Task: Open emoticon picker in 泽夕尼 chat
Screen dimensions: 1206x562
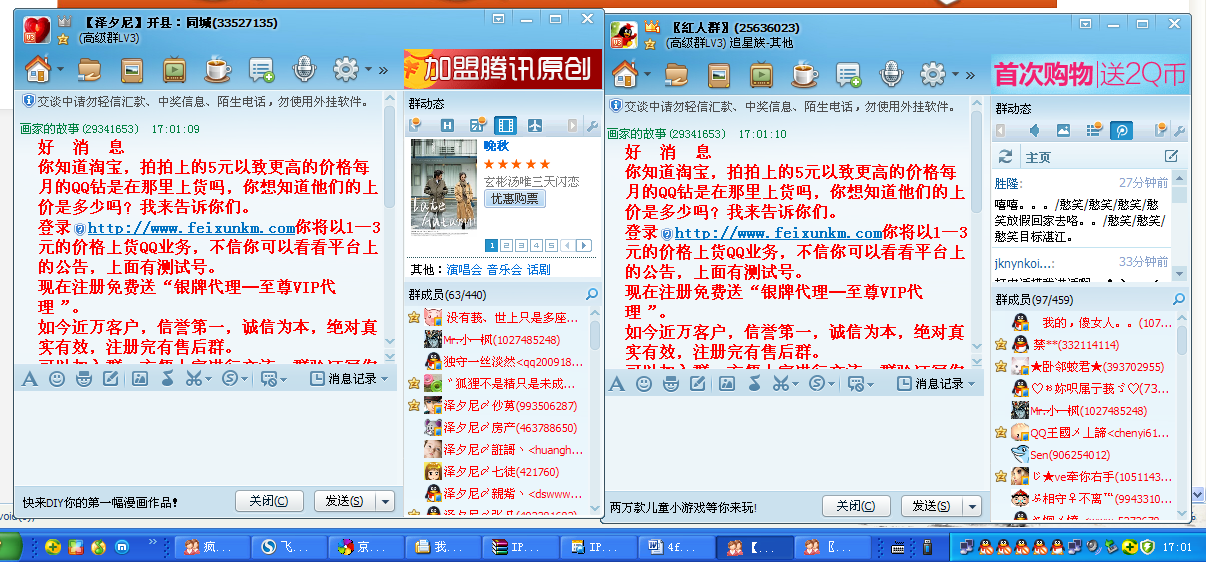Action: (57, 379)
